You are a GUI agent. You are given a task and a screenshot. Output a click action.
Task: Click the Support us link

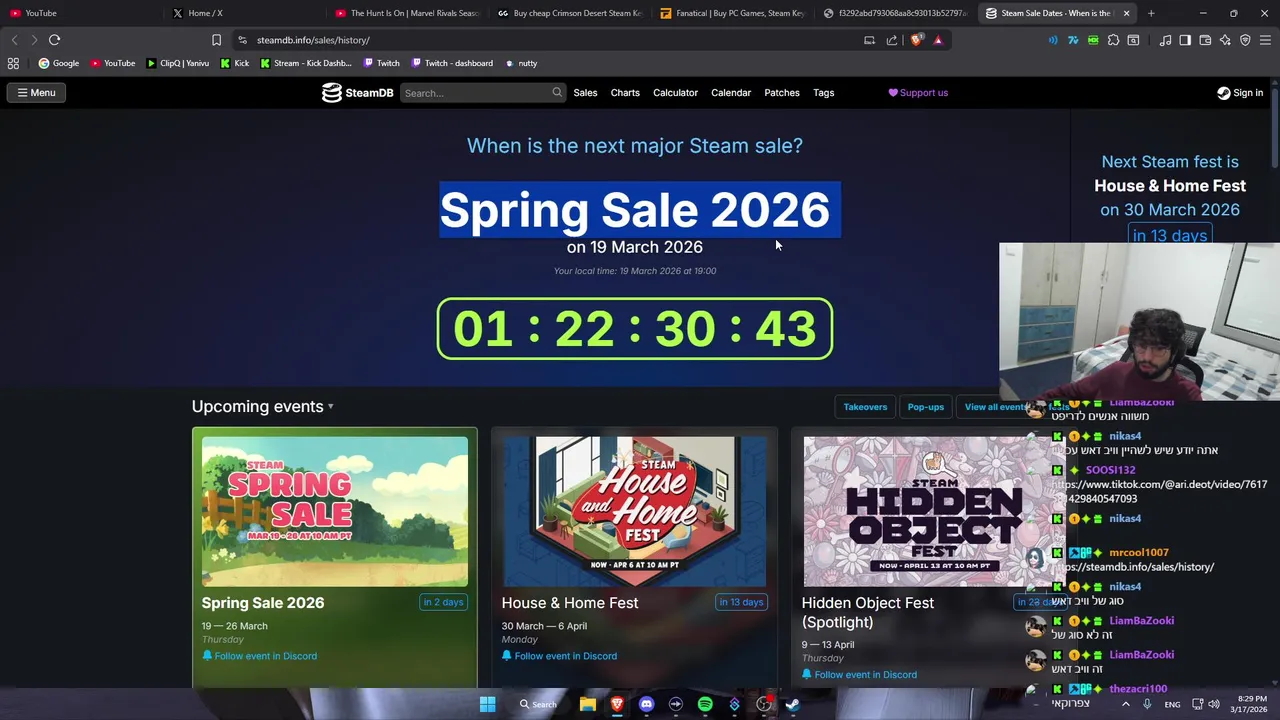(918, 93)
